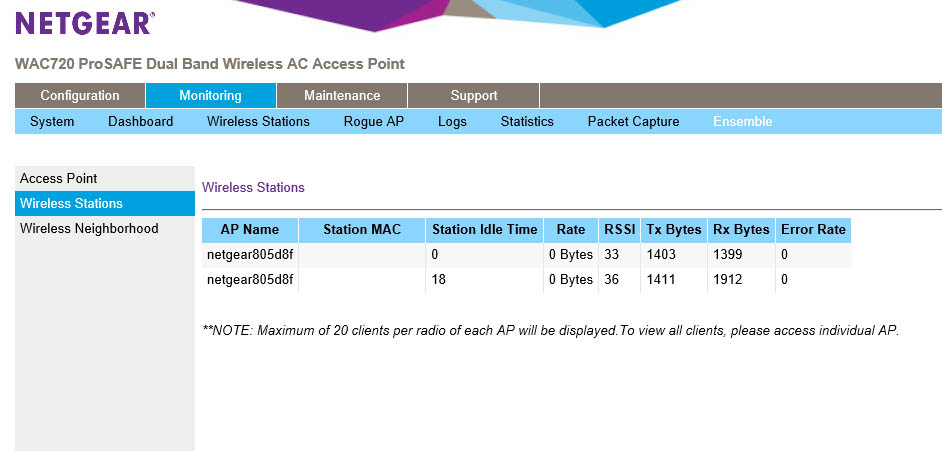
Task: Select Wireless Stations in the sidebar
Action: point(105,204)
